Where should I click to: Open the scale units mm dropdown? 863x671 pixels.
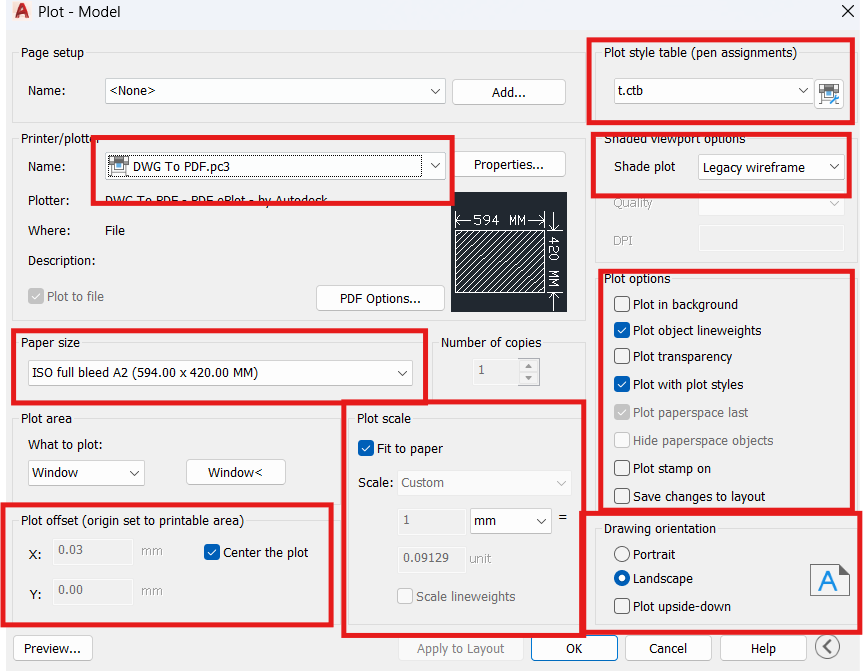[x=541, y=521]
